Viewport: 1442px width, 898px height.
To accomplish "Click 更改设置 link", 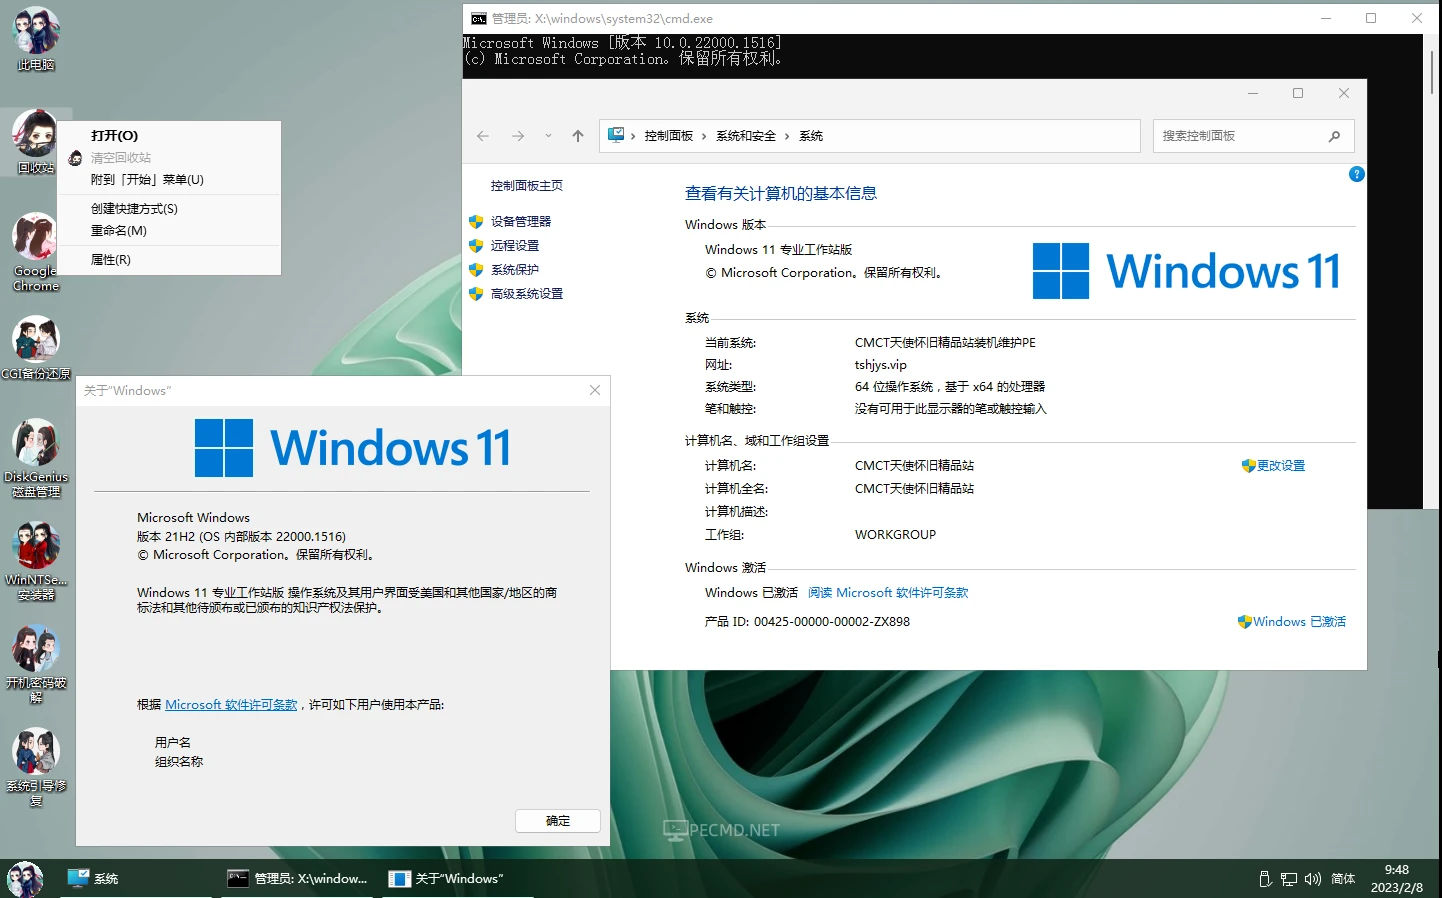I will (1273, 466).
